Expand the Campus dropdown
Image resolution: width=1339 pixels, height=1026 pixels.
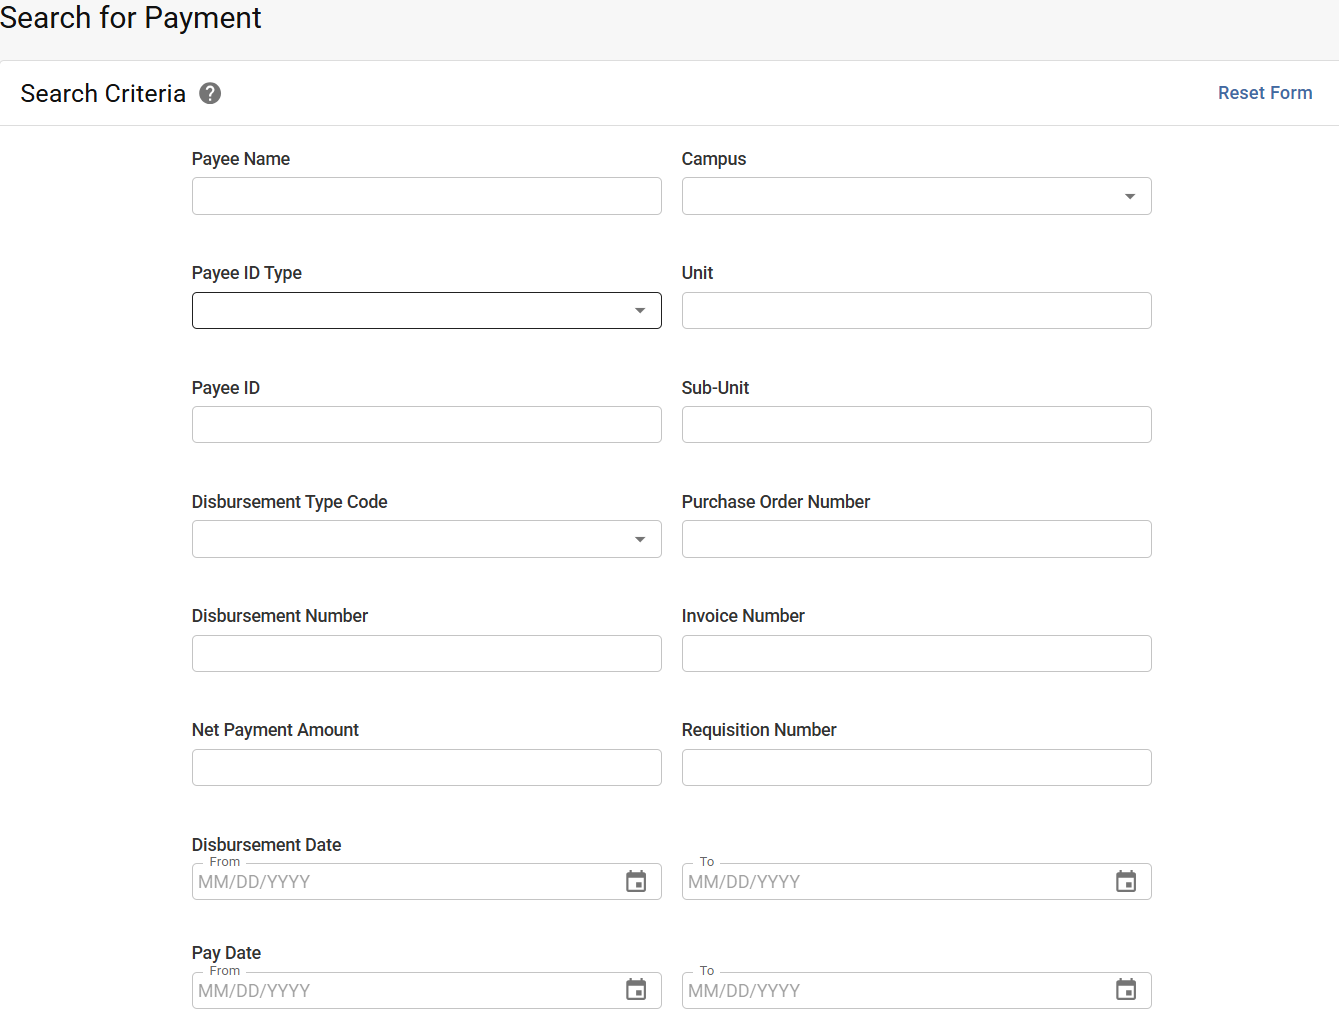pyautogui.click(x=1130, y=196)
